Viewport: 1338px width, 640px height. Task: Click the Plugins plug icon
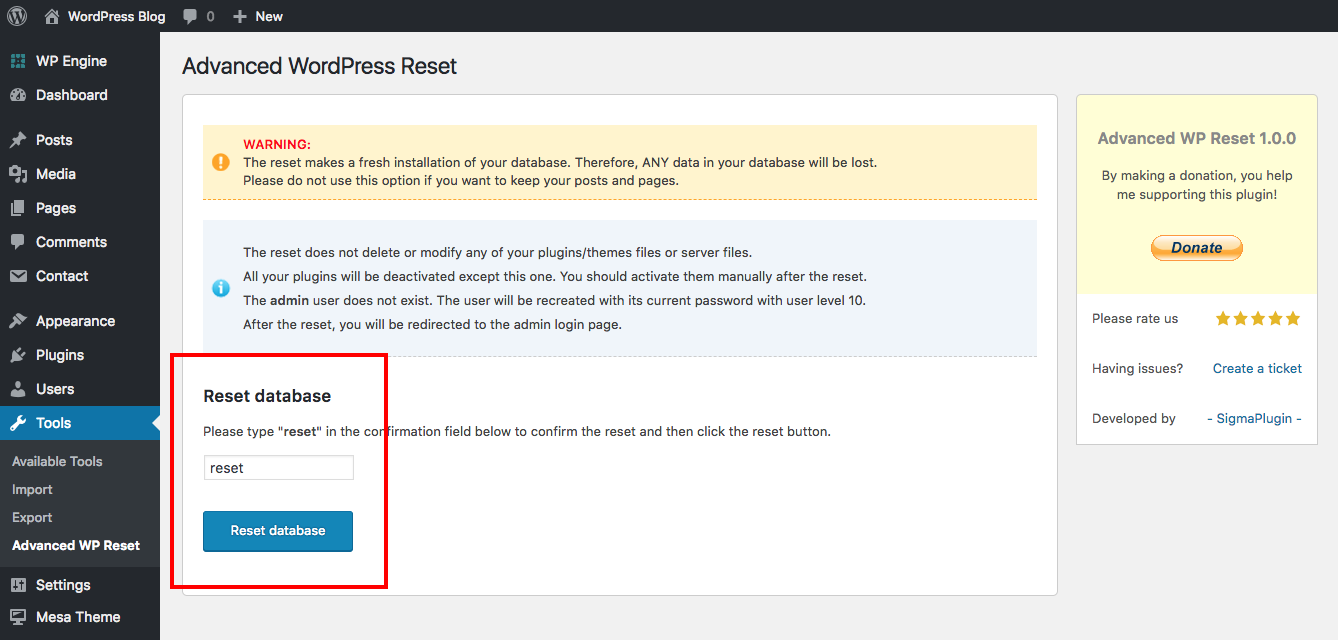point(18,355)
